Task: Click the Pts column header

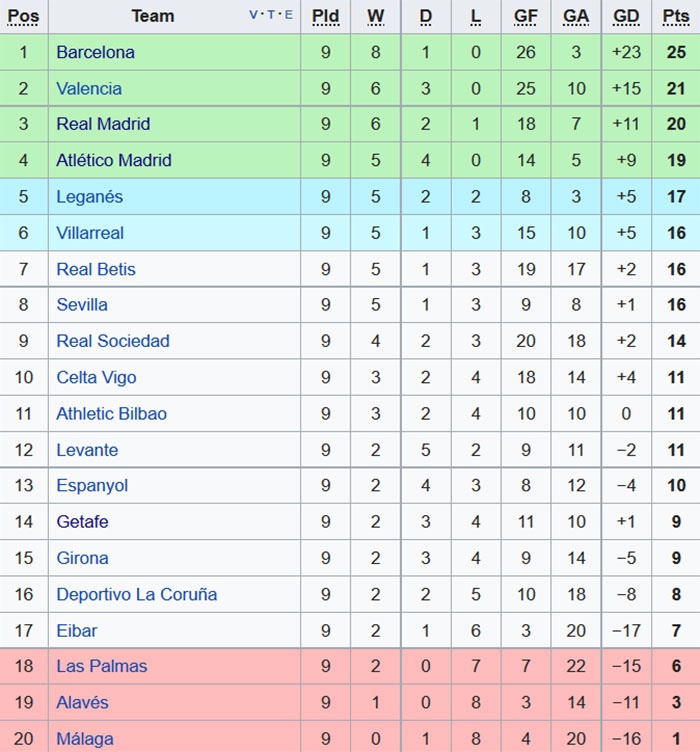Action: [x=676, y=16]
